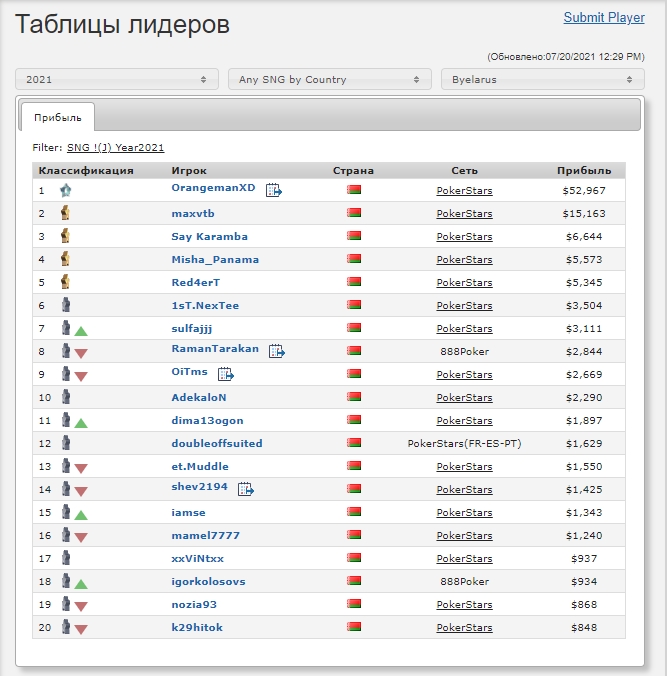Screen dimensions: 667x676
Task: Open player RamanTarakan profile
Action: (215, 348)
